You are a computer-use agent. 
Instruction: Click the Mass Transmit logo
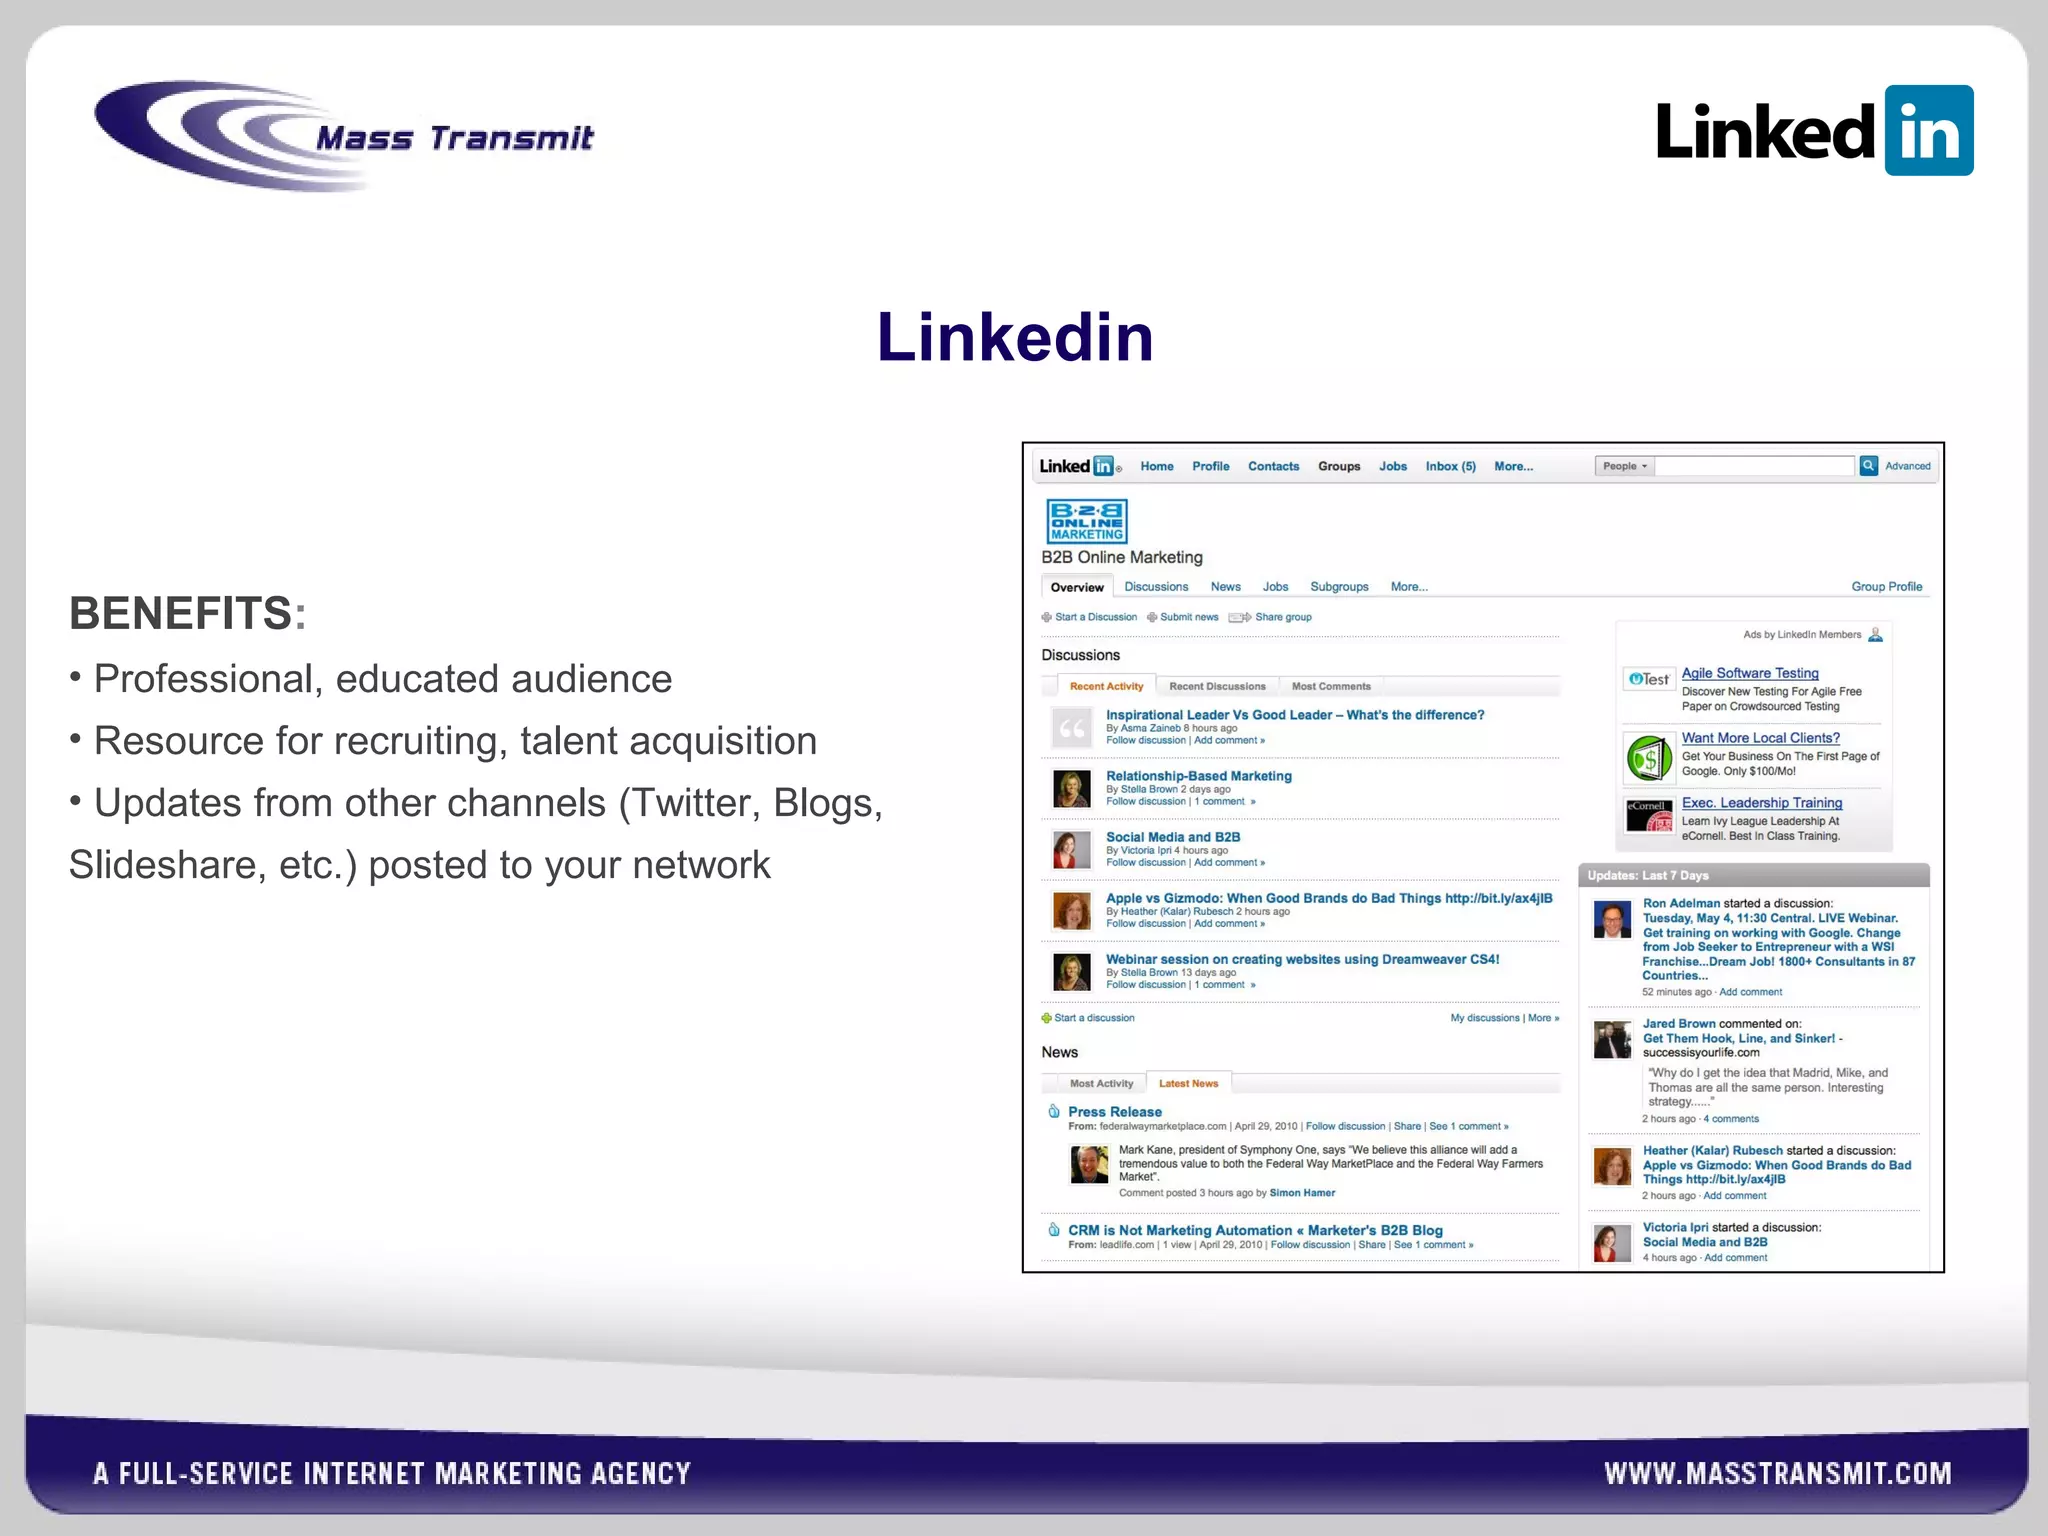click(x=344, y=136)
